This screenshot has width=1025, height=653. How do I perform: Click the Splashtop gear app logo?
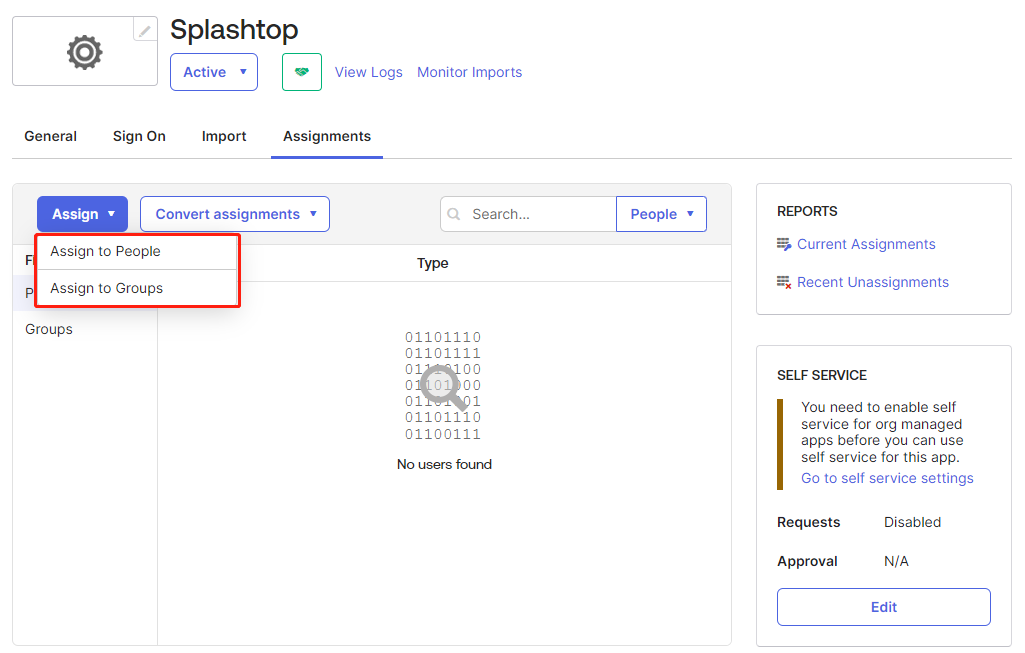pos(85,52)
